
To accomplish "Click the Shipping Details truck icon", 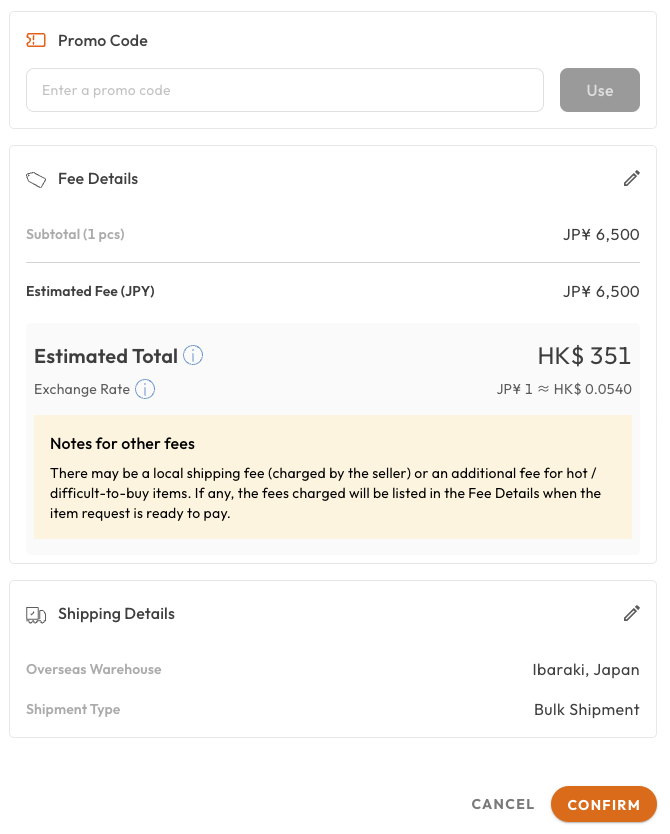I will (37, 613).
